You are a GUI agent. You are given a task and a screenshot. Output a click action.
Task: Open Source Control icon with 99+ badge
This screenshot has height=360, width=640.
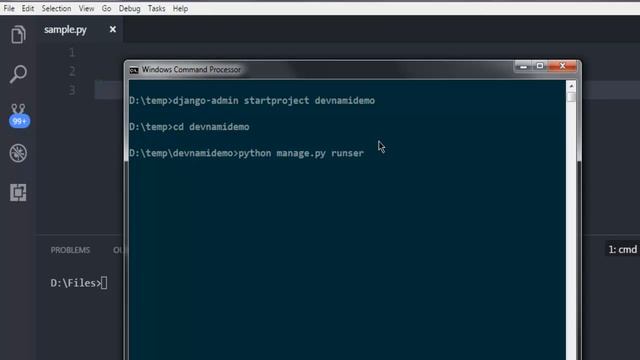click(x=19, y=116)
